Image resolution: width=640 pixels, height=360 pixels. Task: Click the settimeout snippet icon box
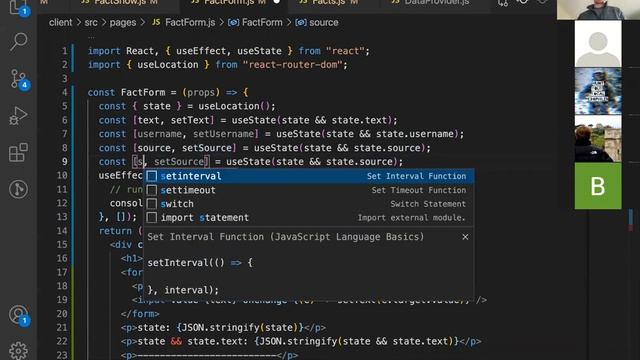pyautogui.click(x=151, y=190)
